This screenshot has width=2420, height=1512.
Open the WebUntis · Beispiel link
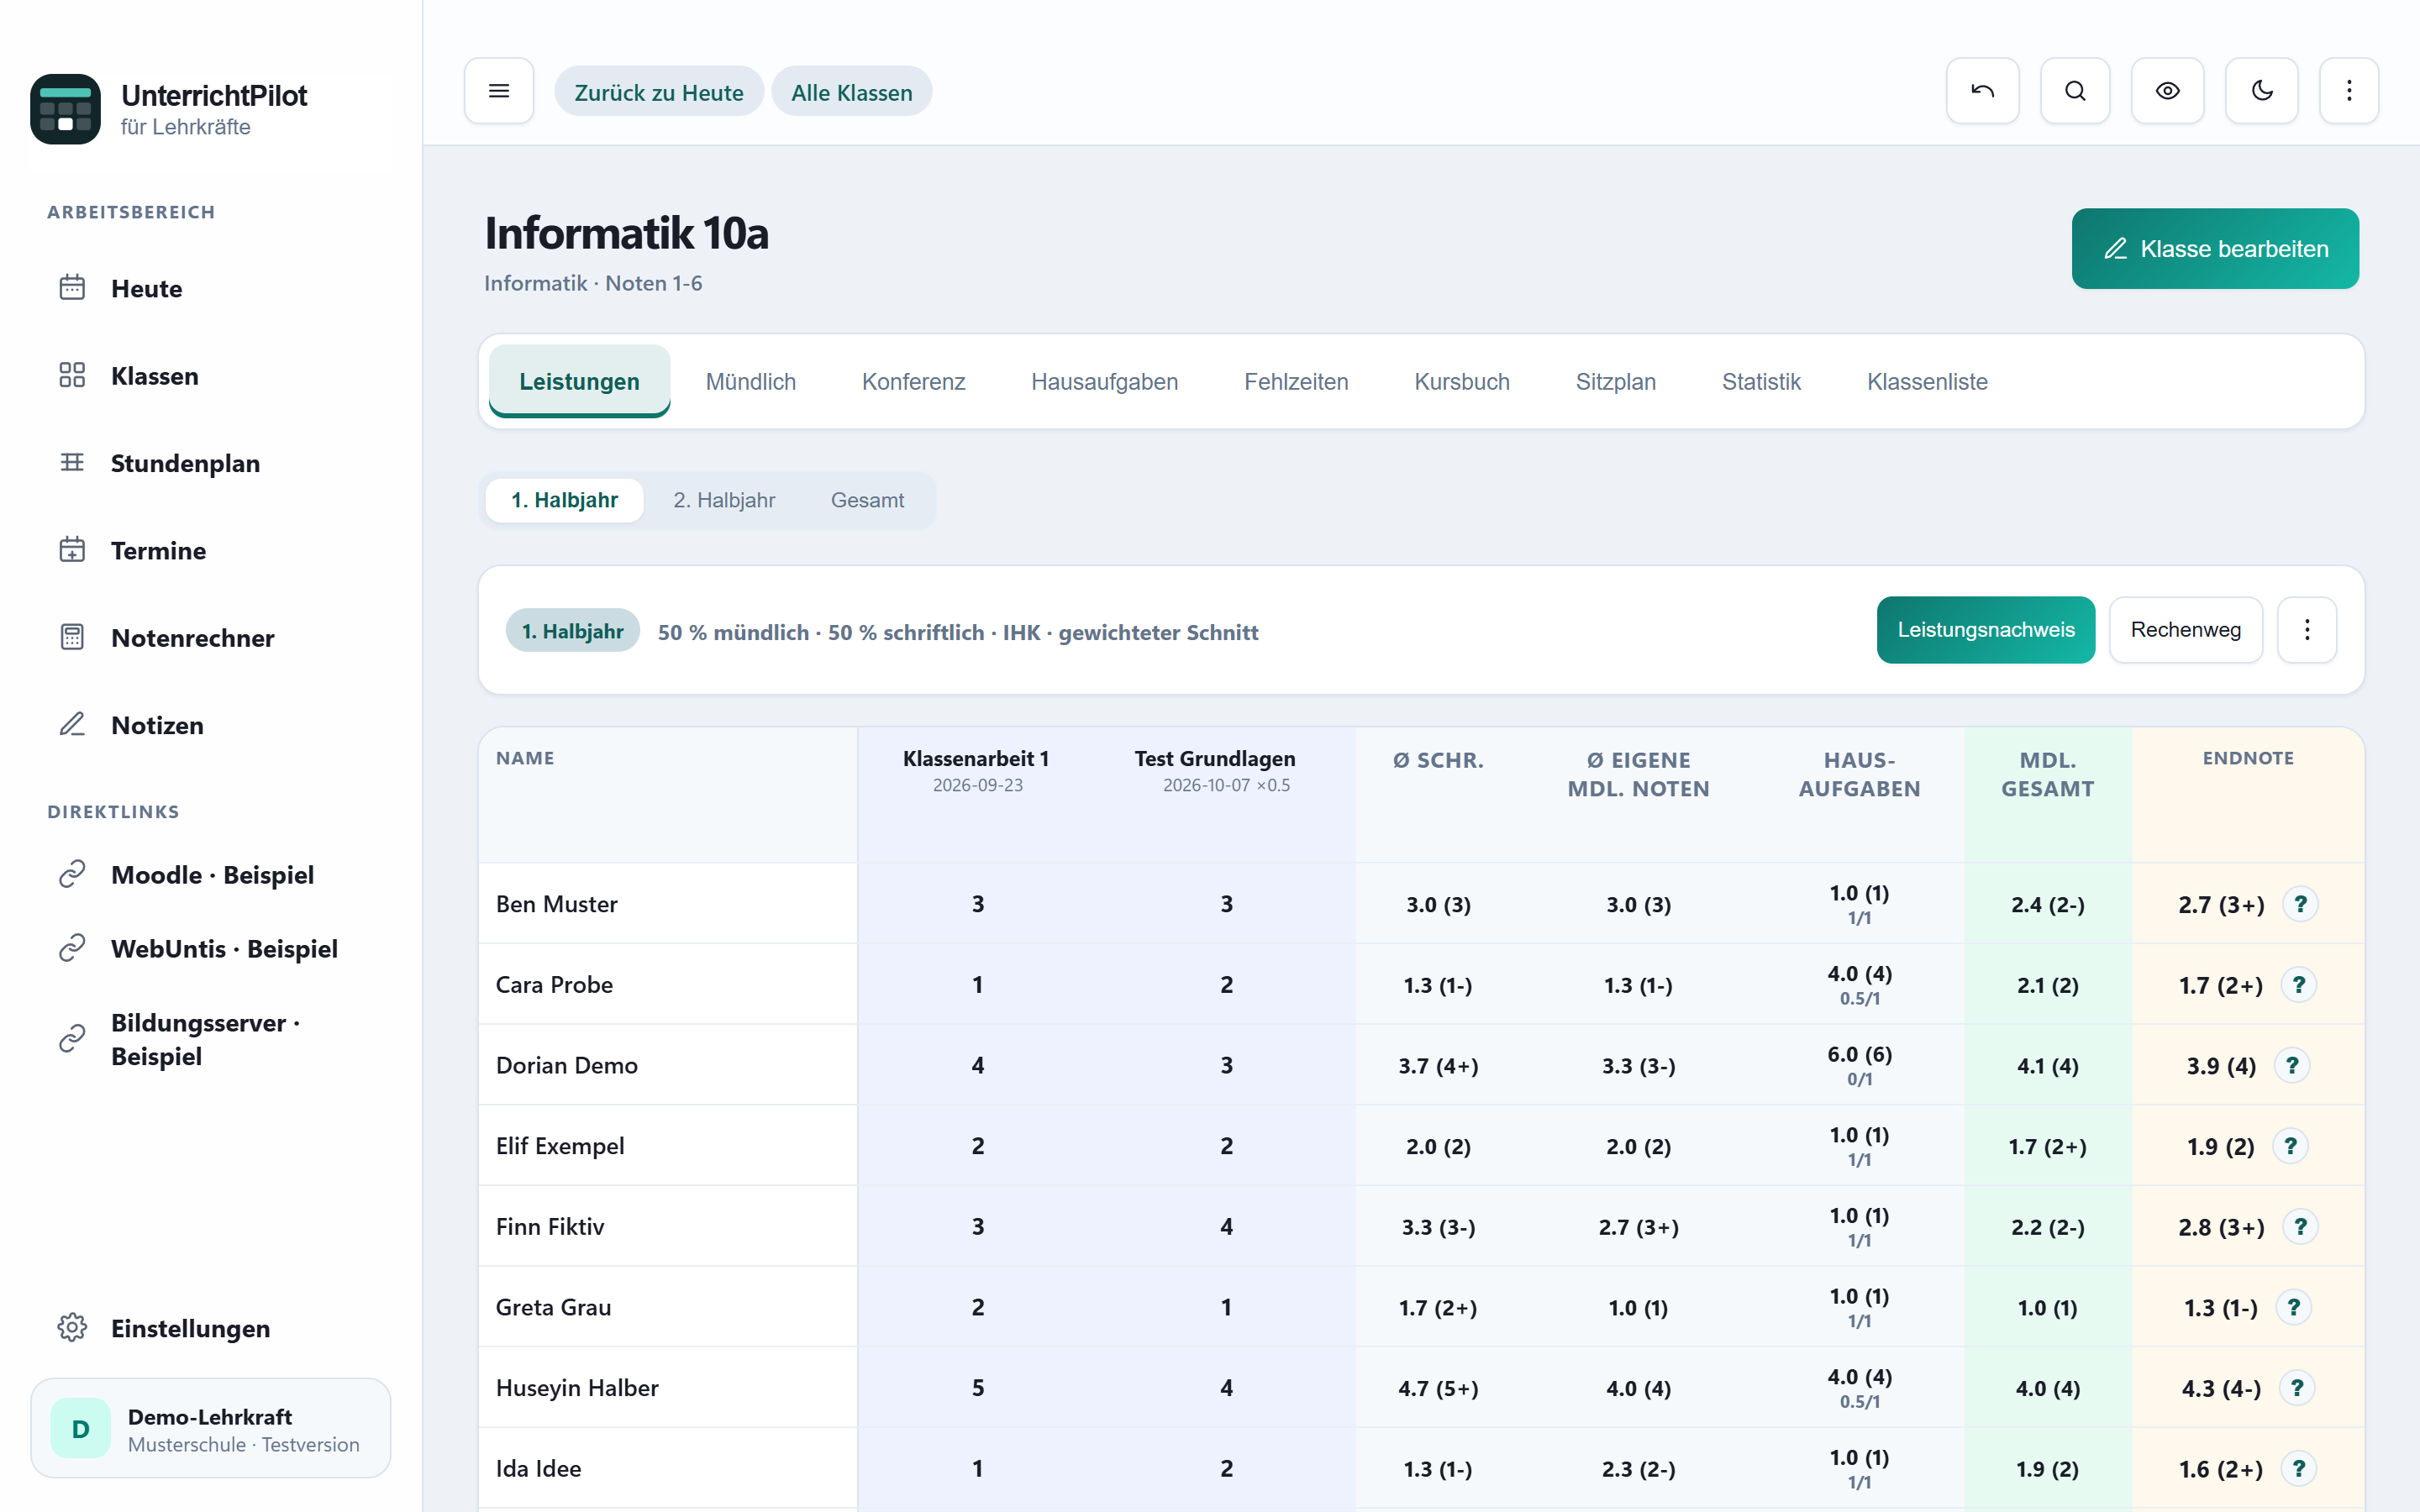[x=210, y=949]
